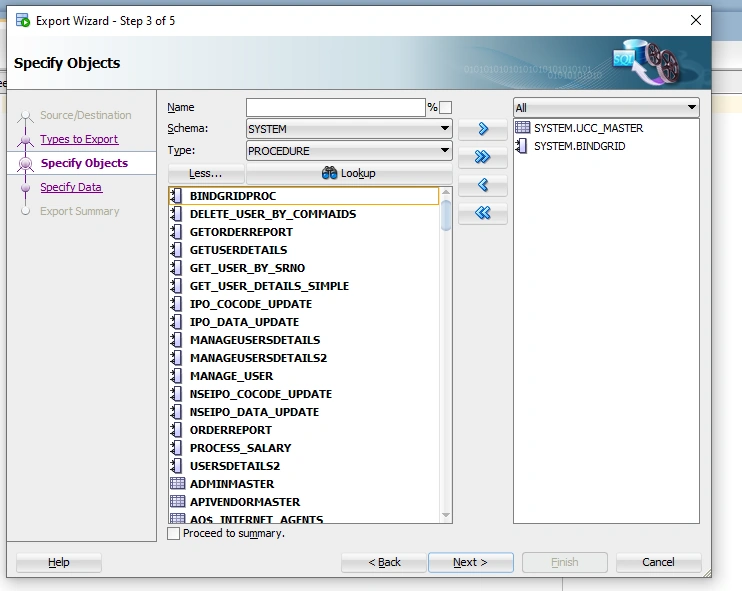Click the double right arrow to add all objects
The image size is (742, 591).
click(483, 157)
